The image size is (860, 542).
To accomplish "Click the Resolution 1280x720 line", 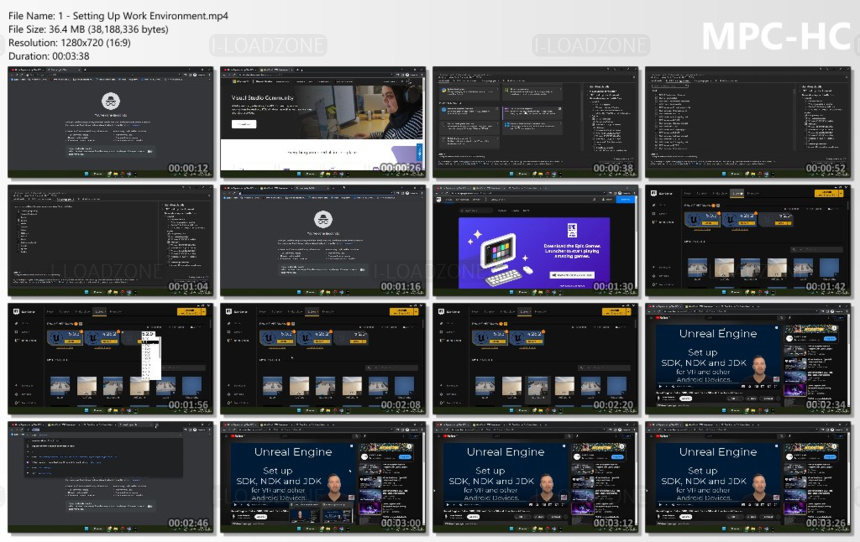I will [69, 43].
